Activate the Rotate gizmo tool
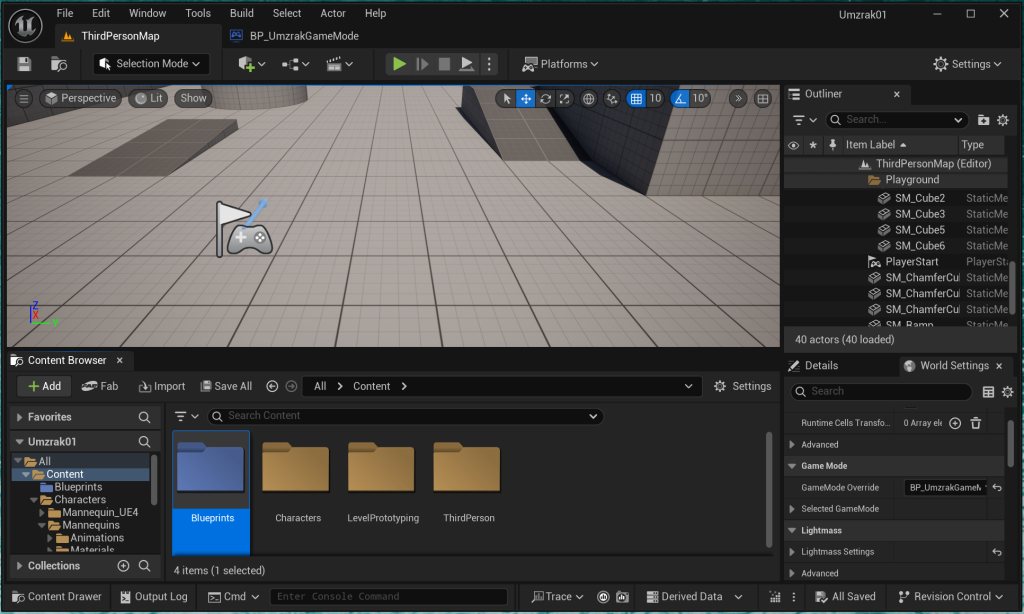This screenshot has height=614, width=1024. point(545,98)
